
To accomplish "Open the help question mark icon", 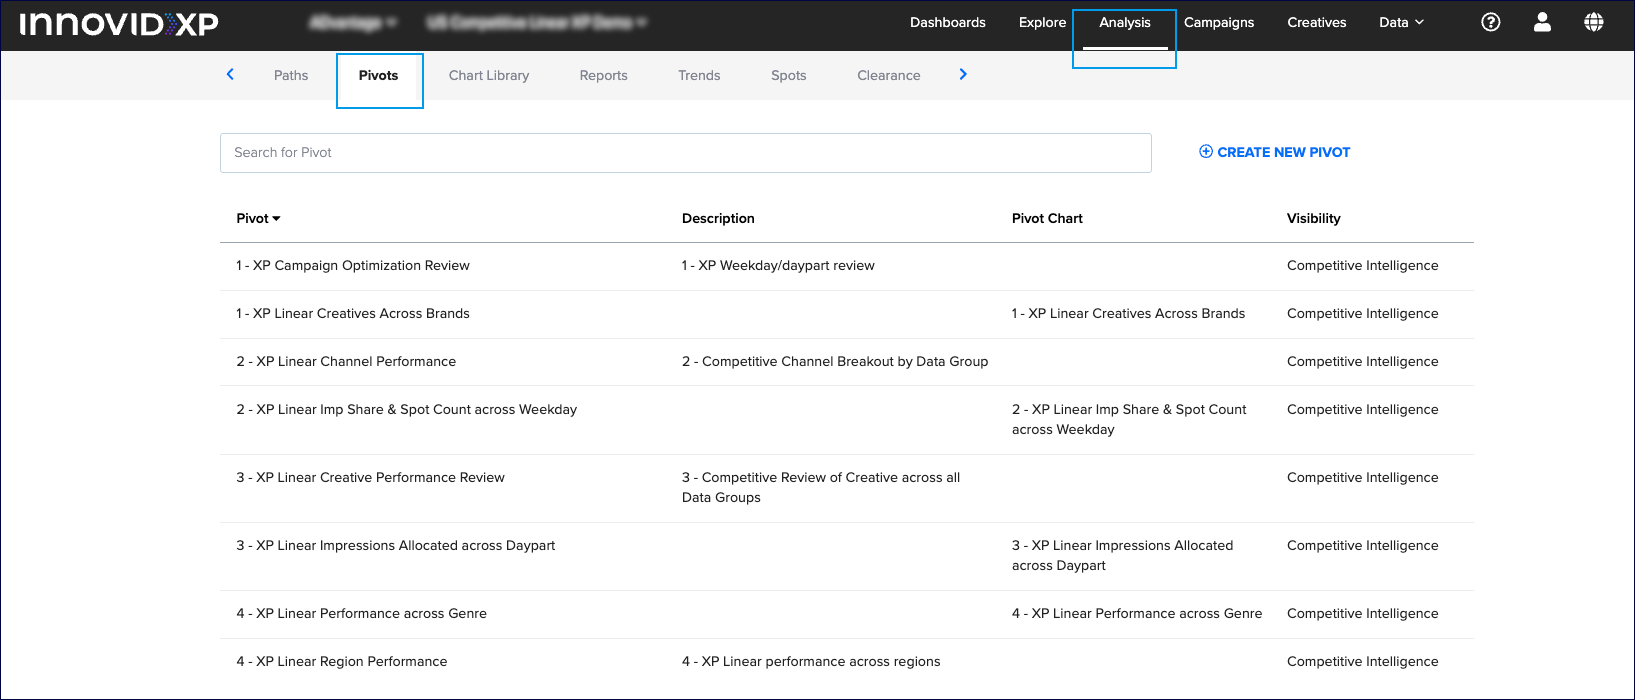I will (1490, 22).
